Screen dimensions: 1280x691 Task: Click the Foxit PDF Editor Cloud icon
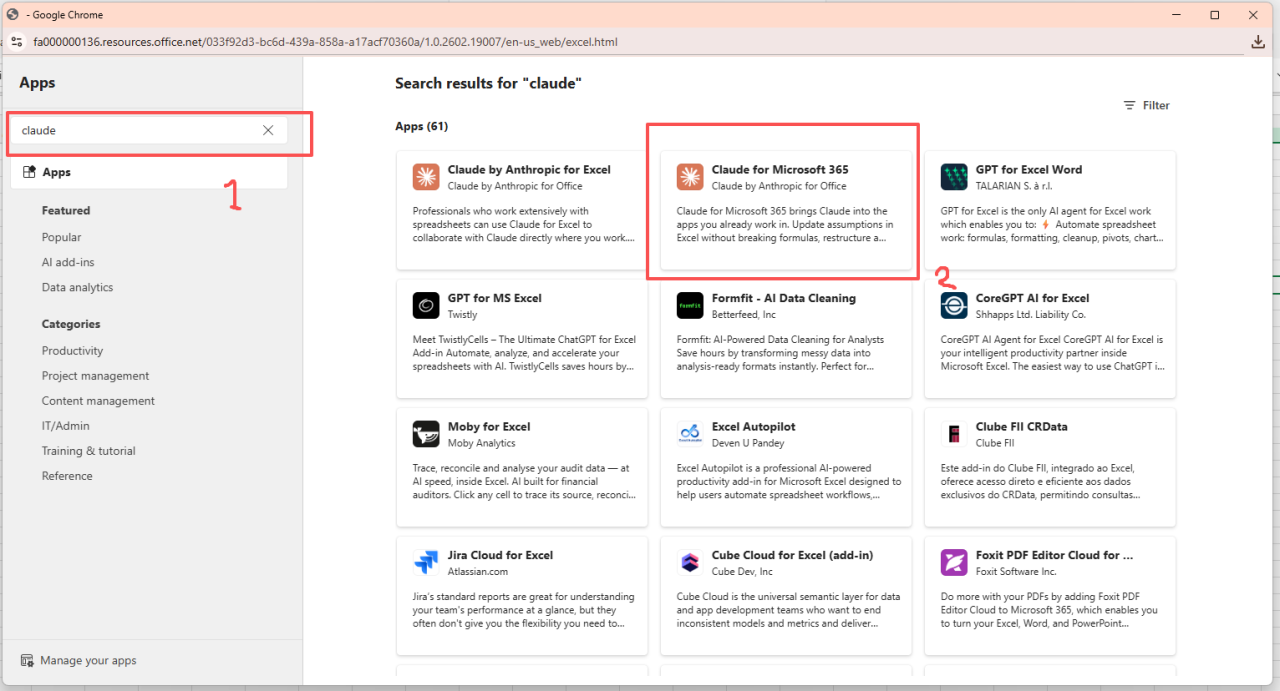[954, 562]
